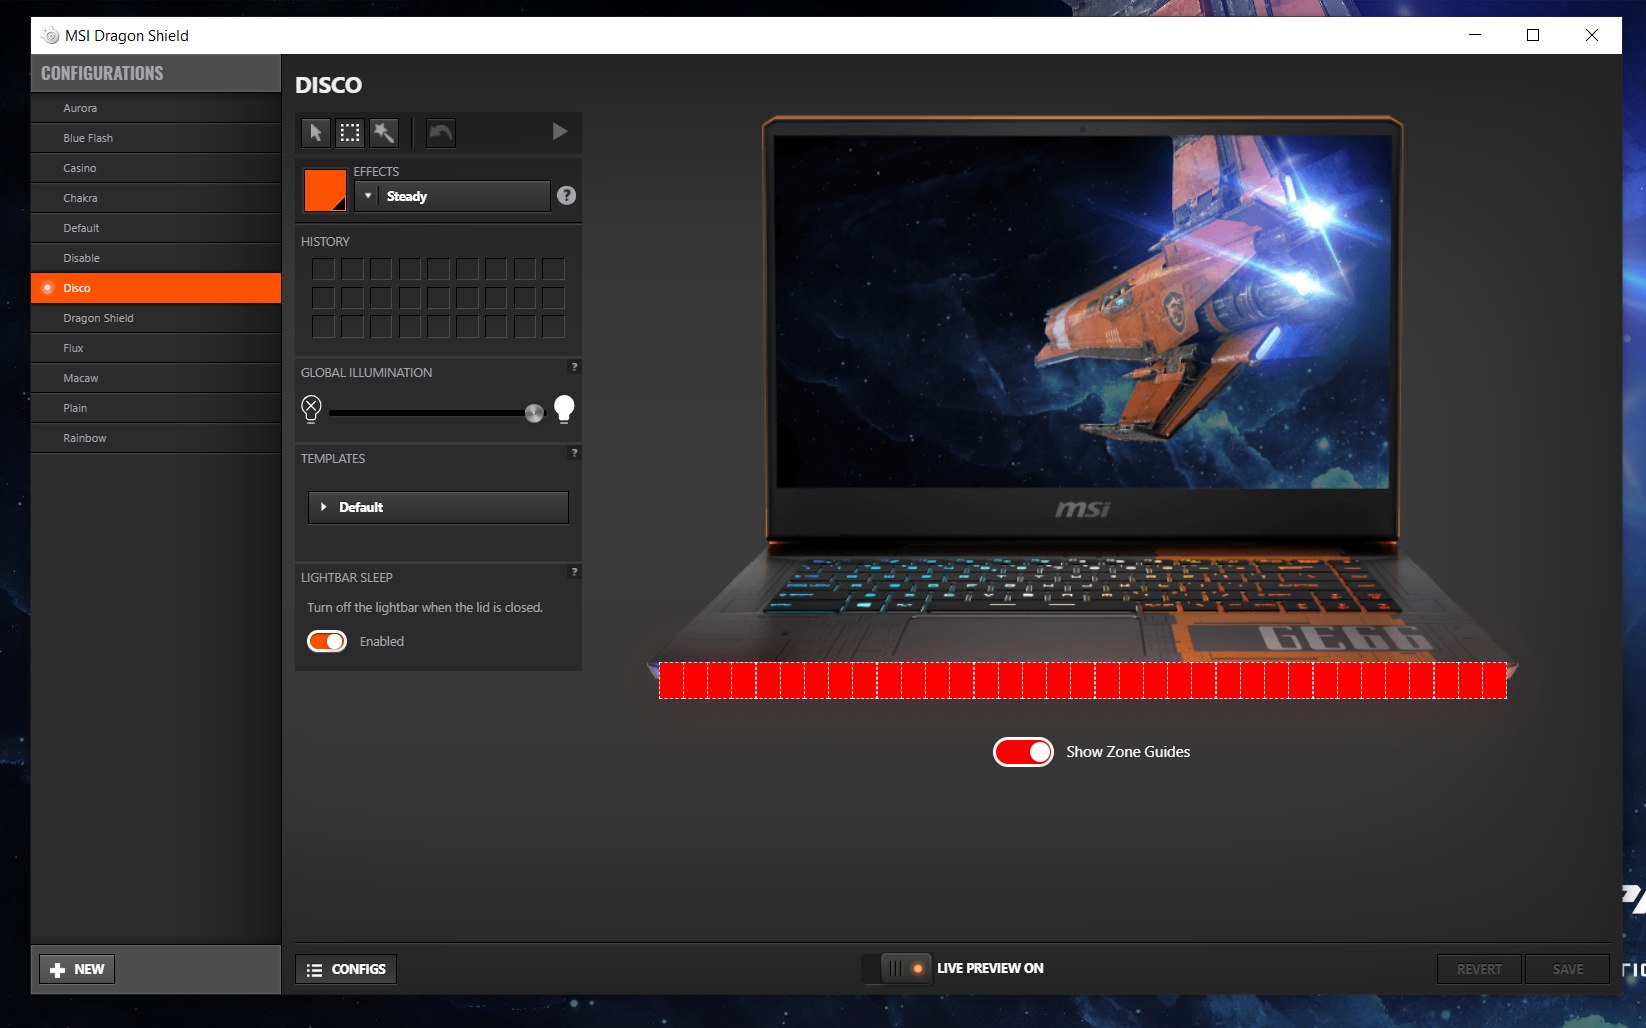Close the MSI Dragon Shield window
This screenshot has width=1646, height=1028.
click(1592, 35)
